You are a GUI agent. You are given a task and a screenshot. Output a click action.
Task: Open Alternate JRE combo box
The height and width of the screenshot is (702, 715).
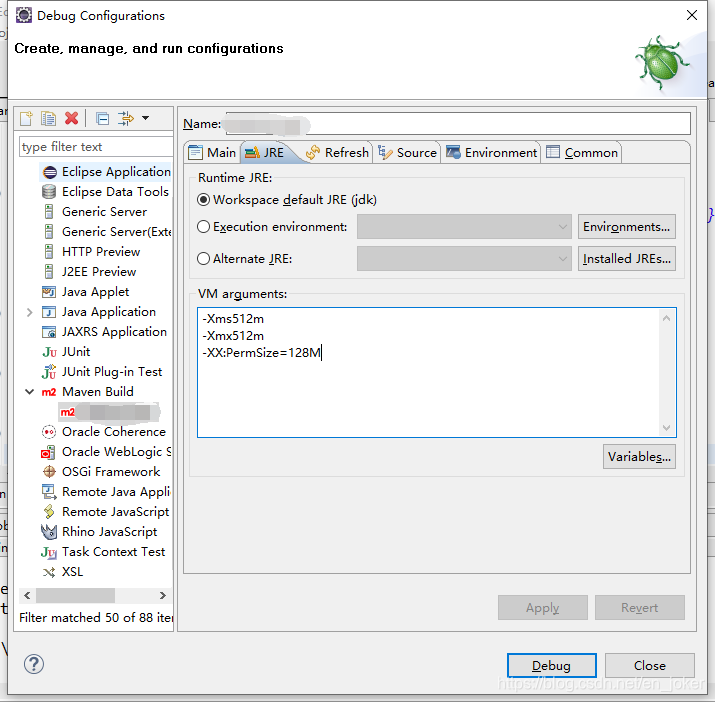[464, 259]
